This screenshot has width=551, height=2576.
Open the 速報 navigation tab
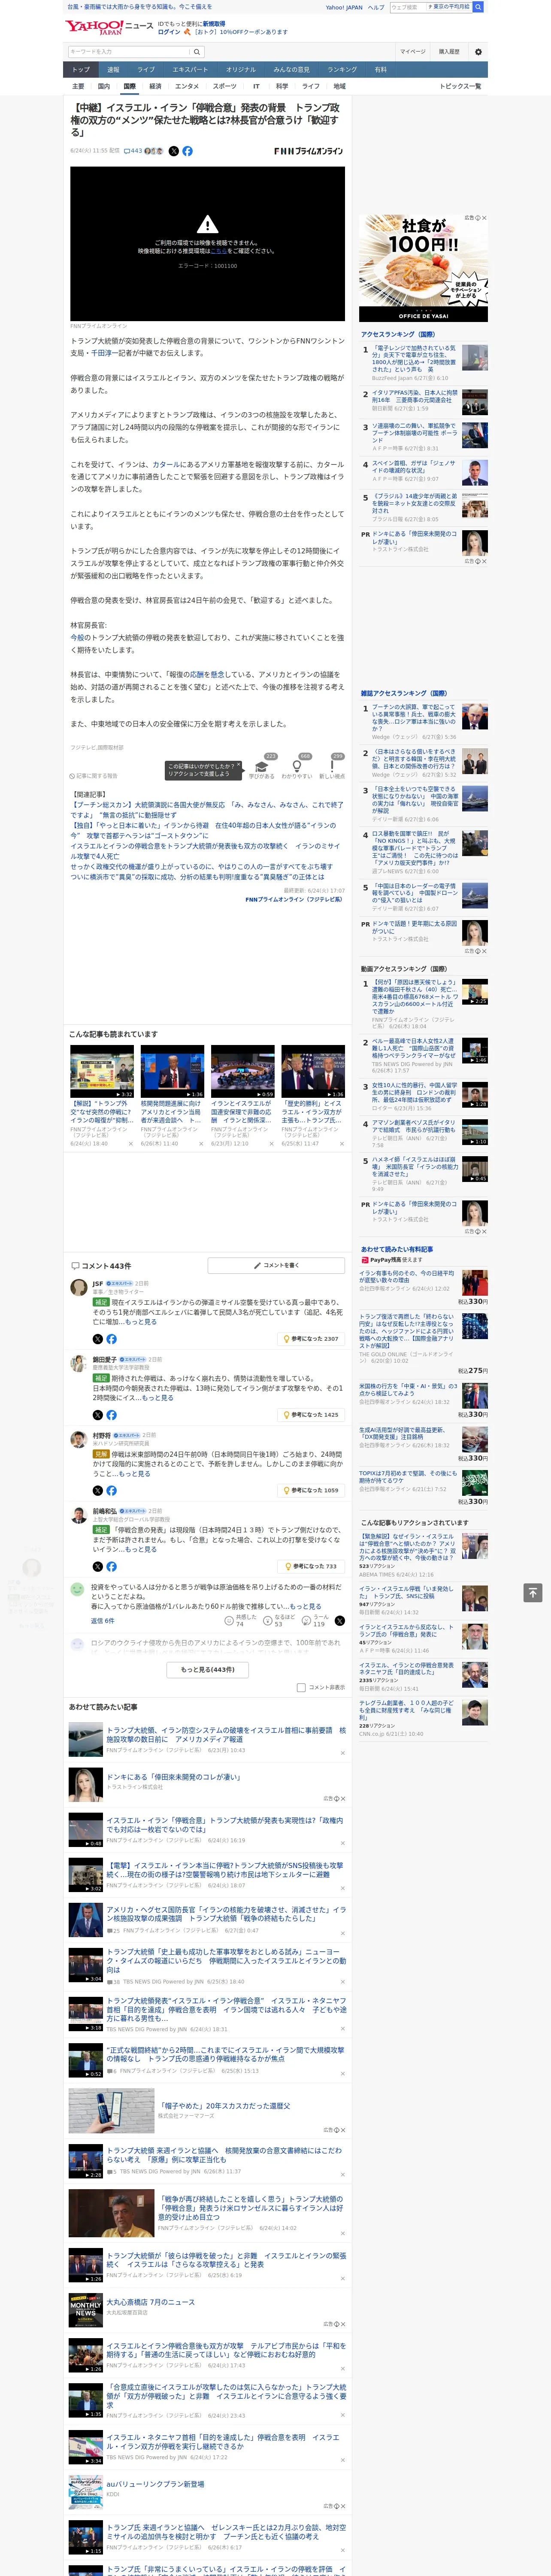[113, 70]
